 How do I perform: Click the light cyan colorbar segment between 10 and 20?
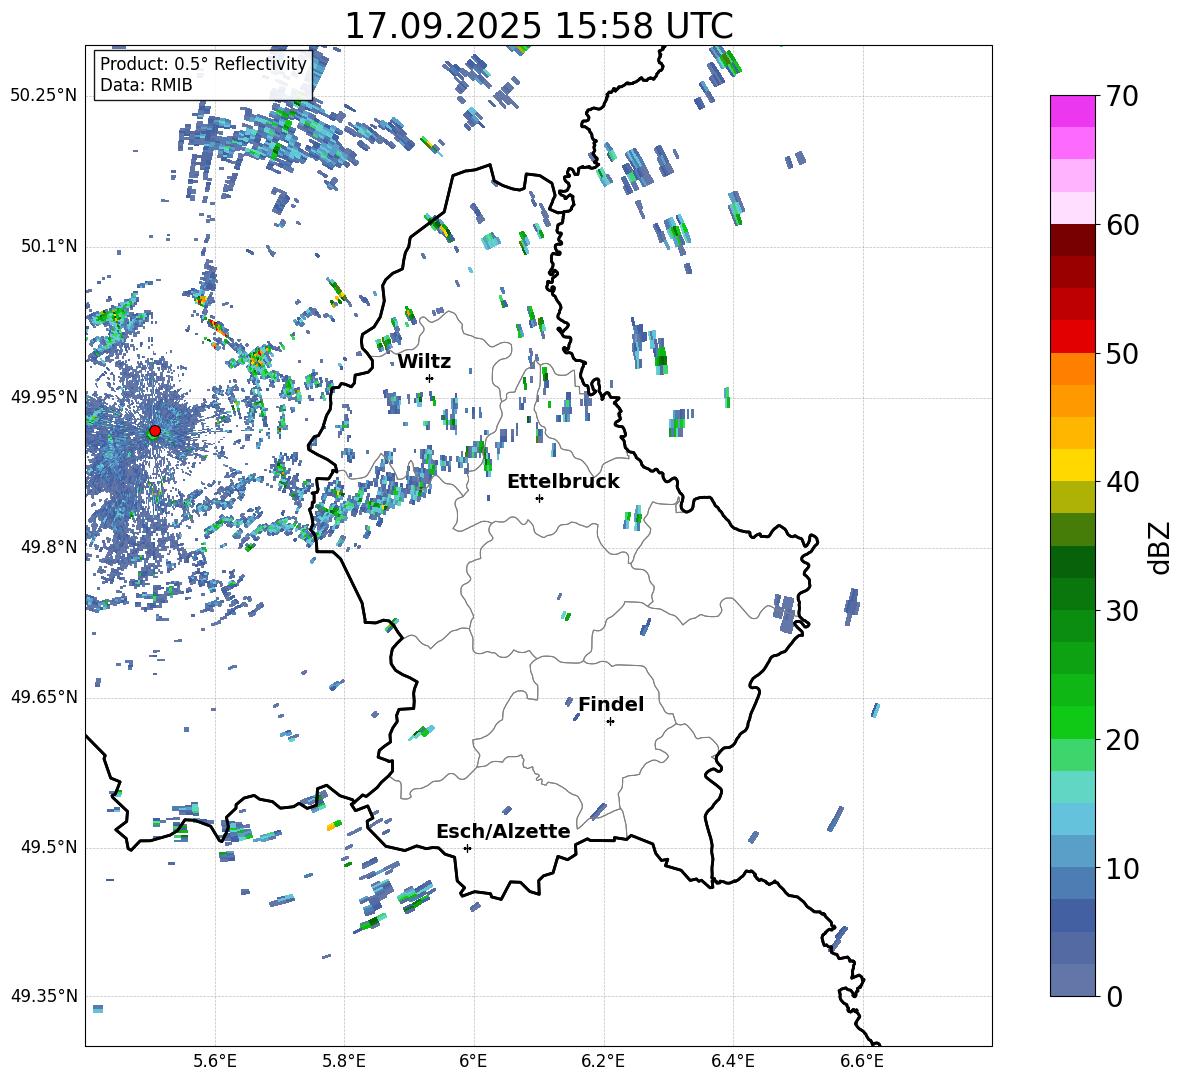(x=1073, y=787)
